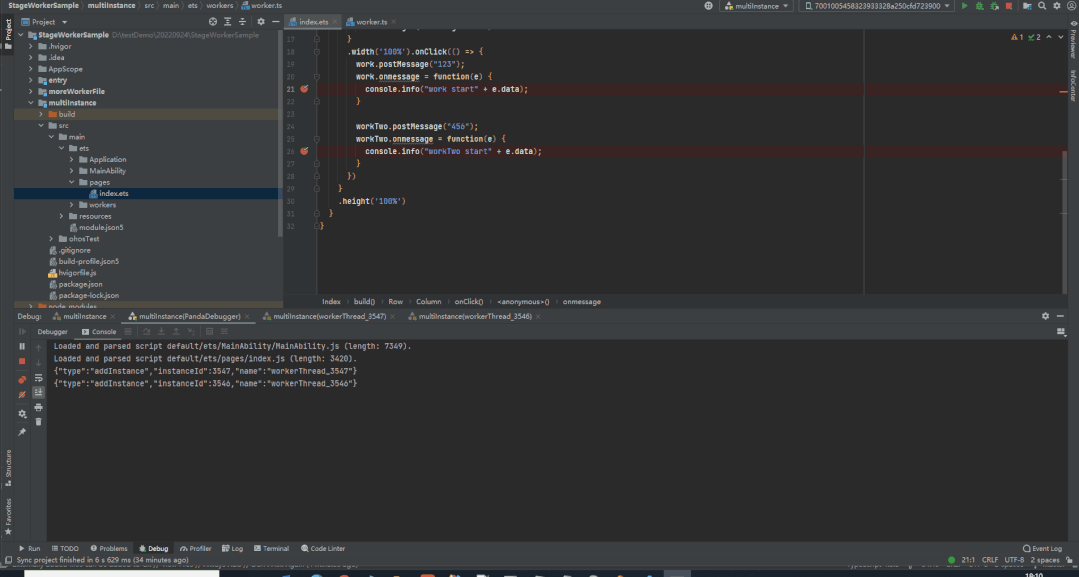Expand the entry module folder
This screenshot has width=1079, height=577.
point(31,81)
